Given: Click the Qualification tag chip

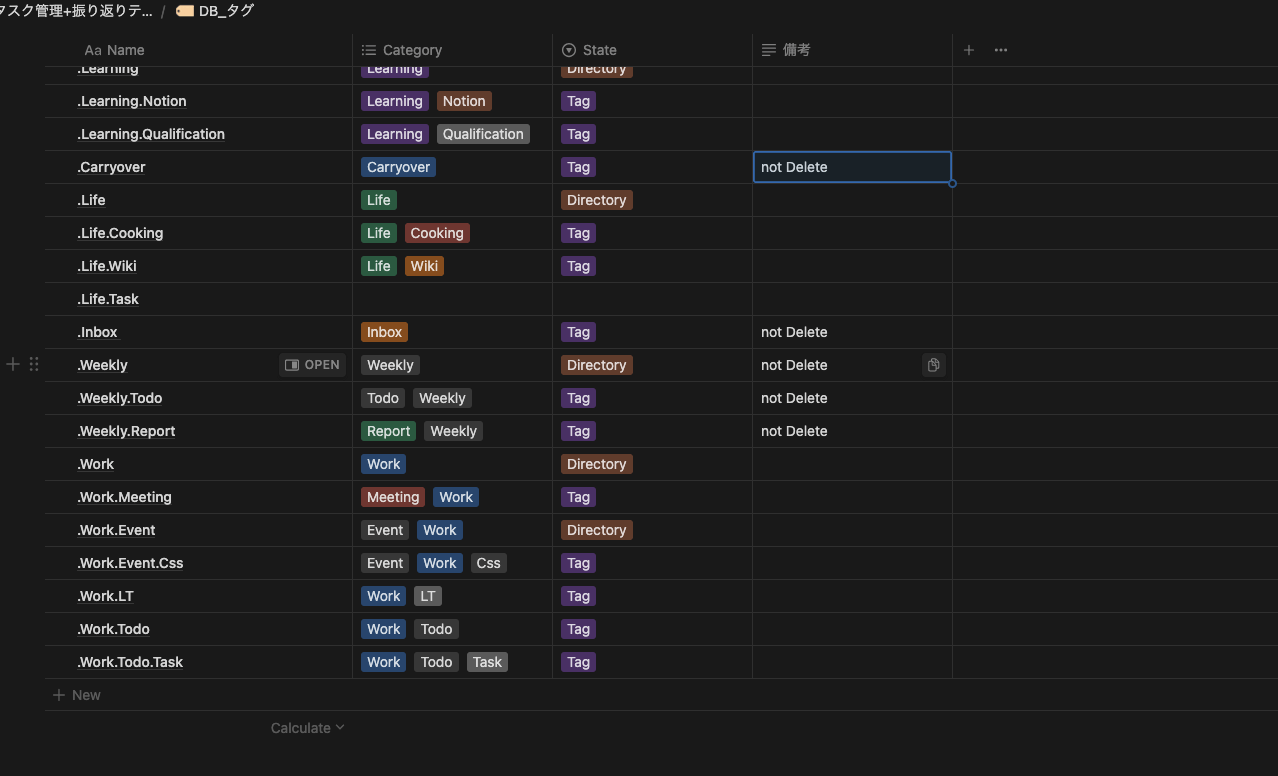Looking at the screenshot, I should 483,134.
